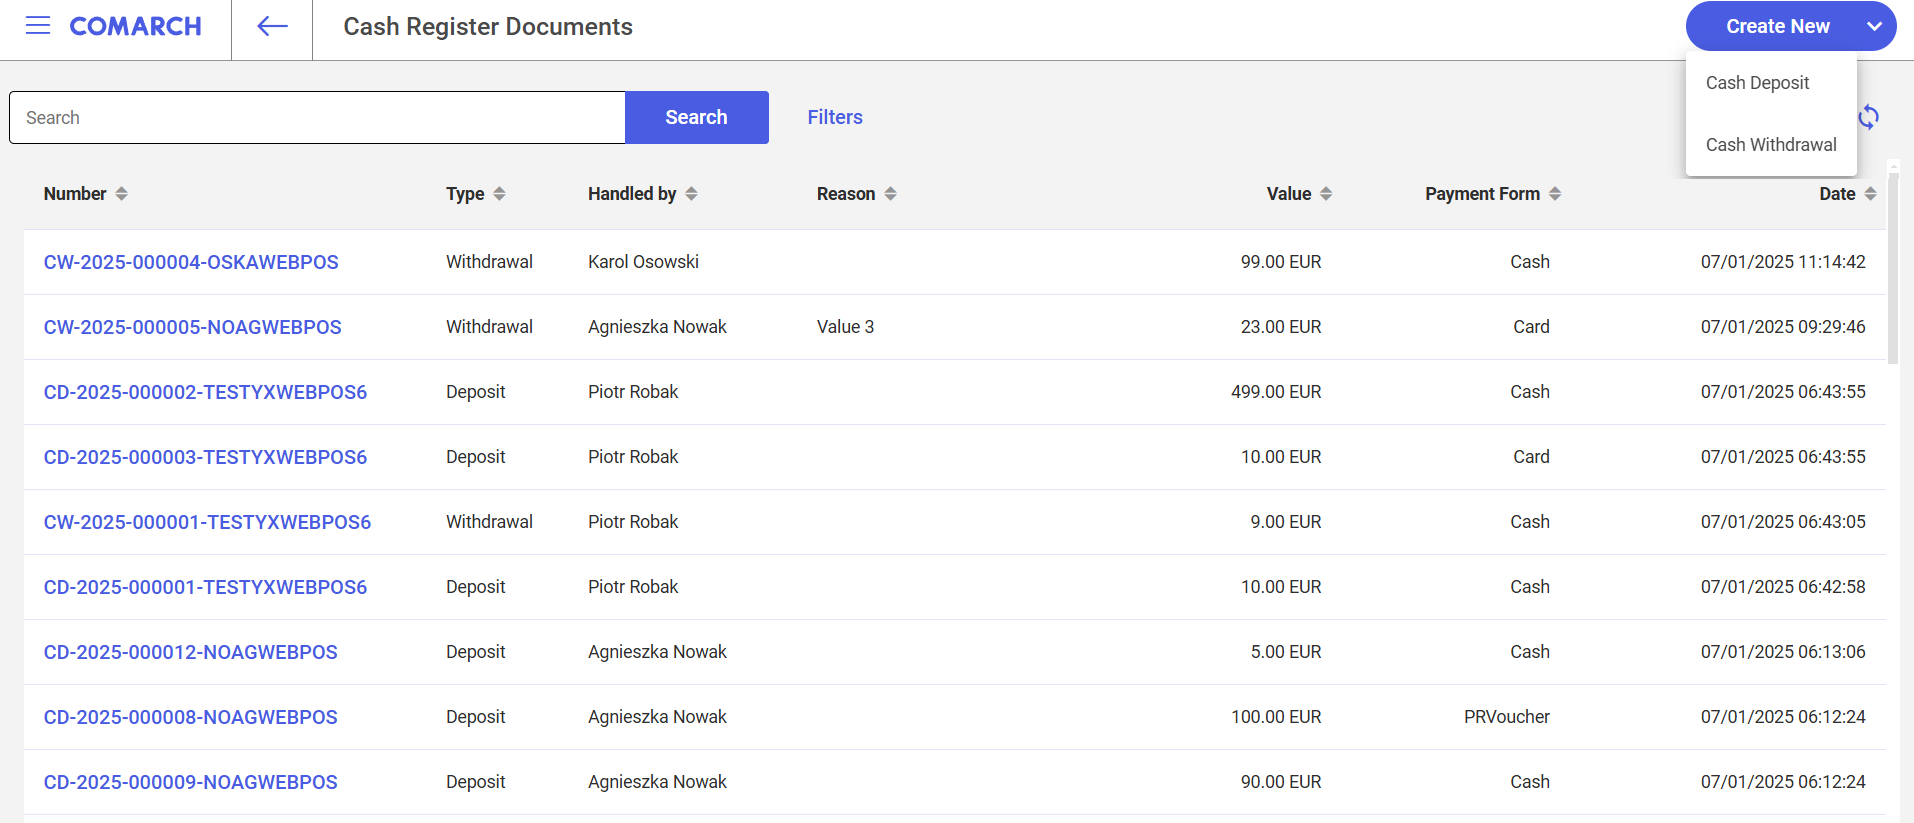
Task: Open document CD-2025-000002-TESTYXWEBPOS6
Action: (x=205, y=392)
